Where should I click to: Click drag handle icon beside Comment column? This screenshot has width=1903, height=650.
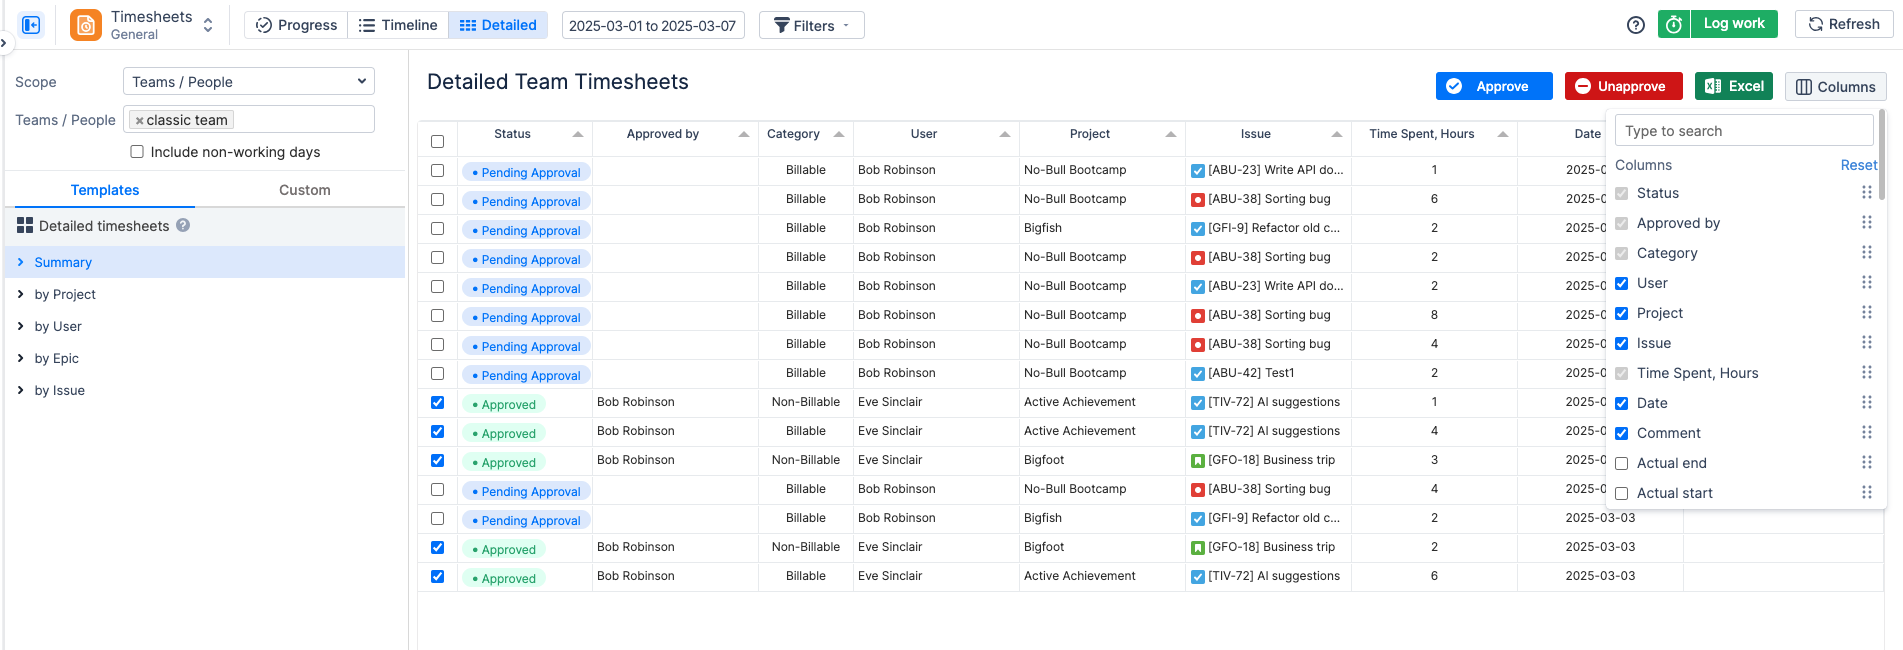[x=1866, y=433]
